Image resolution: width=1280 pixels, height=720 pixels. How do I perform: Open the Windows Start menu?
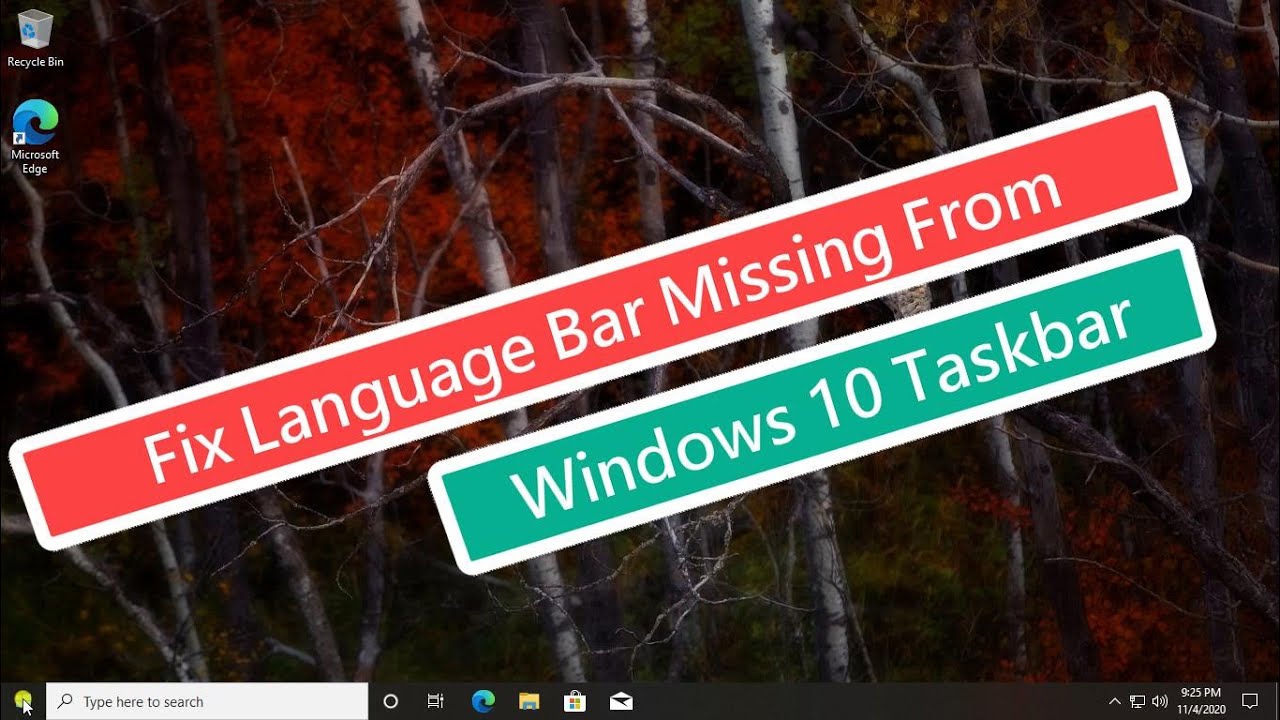(x=23, y=701)
